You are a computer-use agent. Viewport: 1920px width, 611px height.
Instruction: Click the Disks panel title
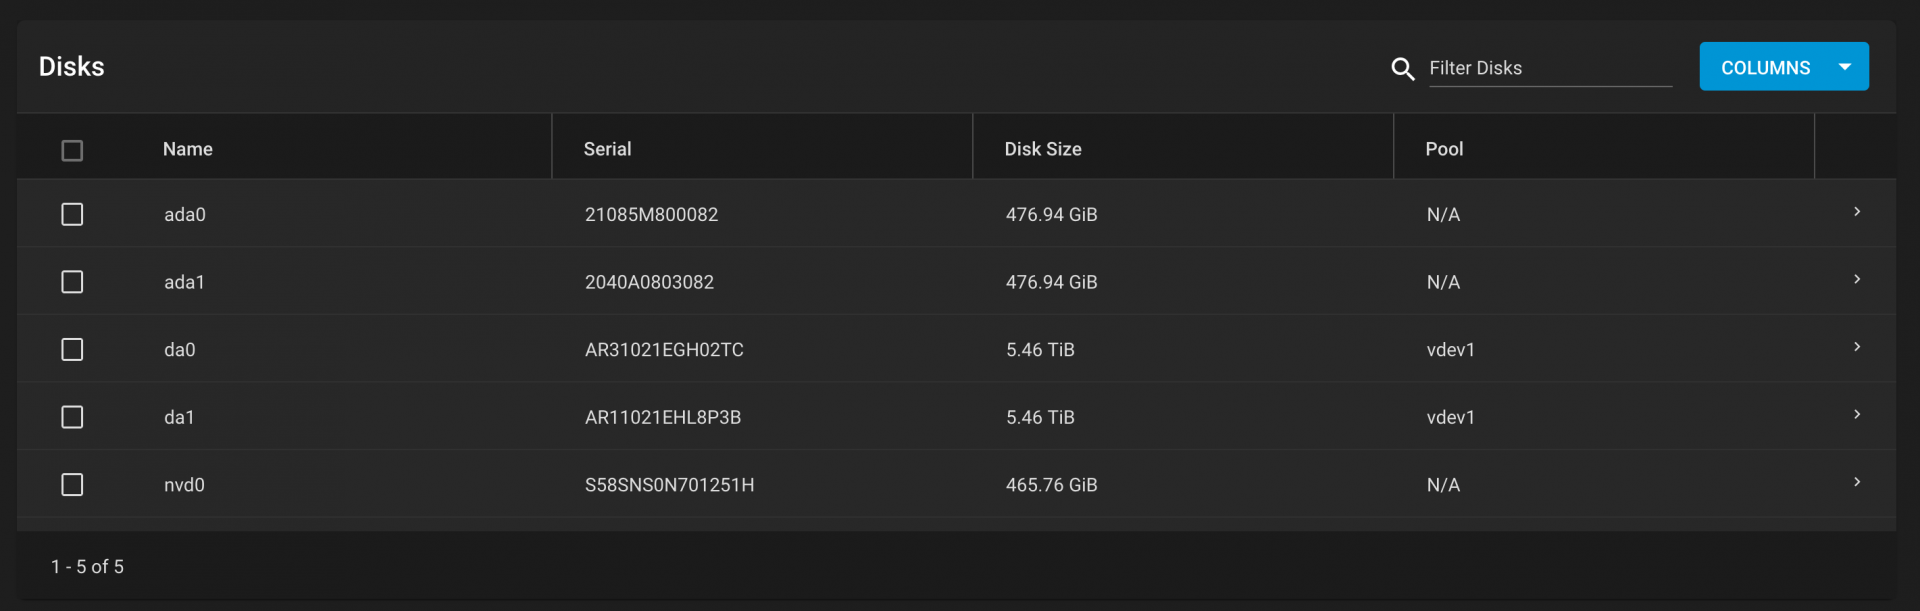coord(72,66)
